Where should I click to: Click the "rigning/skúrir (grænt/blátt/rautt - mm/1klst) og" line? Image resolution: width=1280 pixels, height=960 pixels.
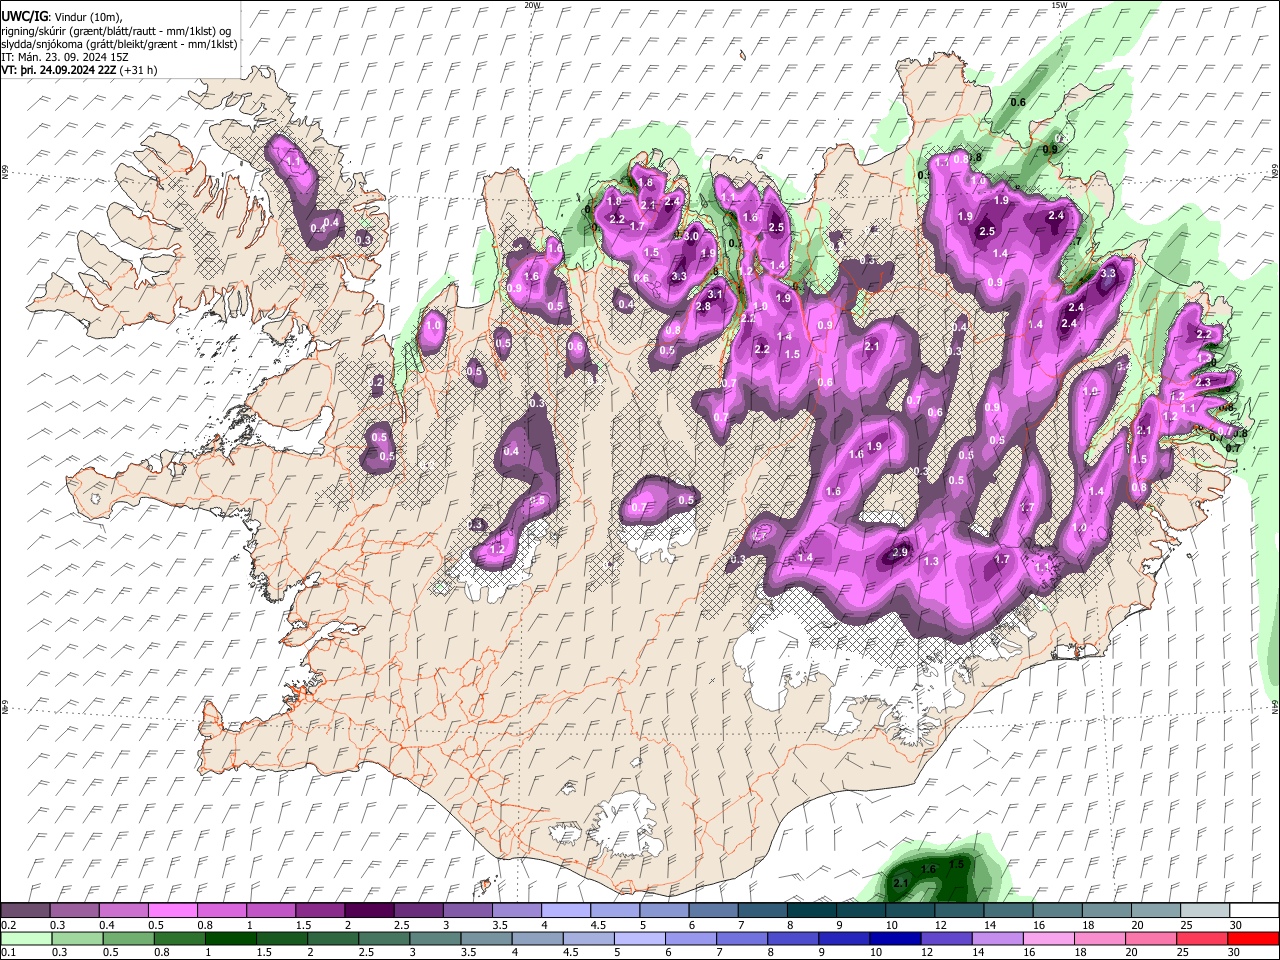click(x=116, y=31)
